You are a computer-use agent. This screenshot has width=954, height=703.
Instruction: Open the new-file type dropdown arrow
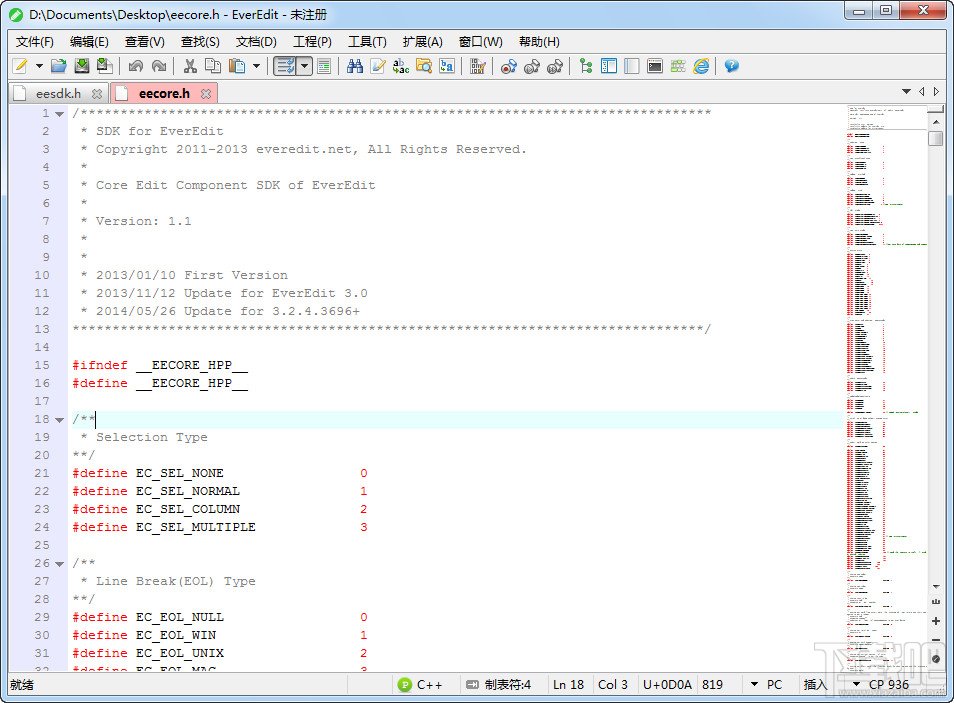point(39,66)
